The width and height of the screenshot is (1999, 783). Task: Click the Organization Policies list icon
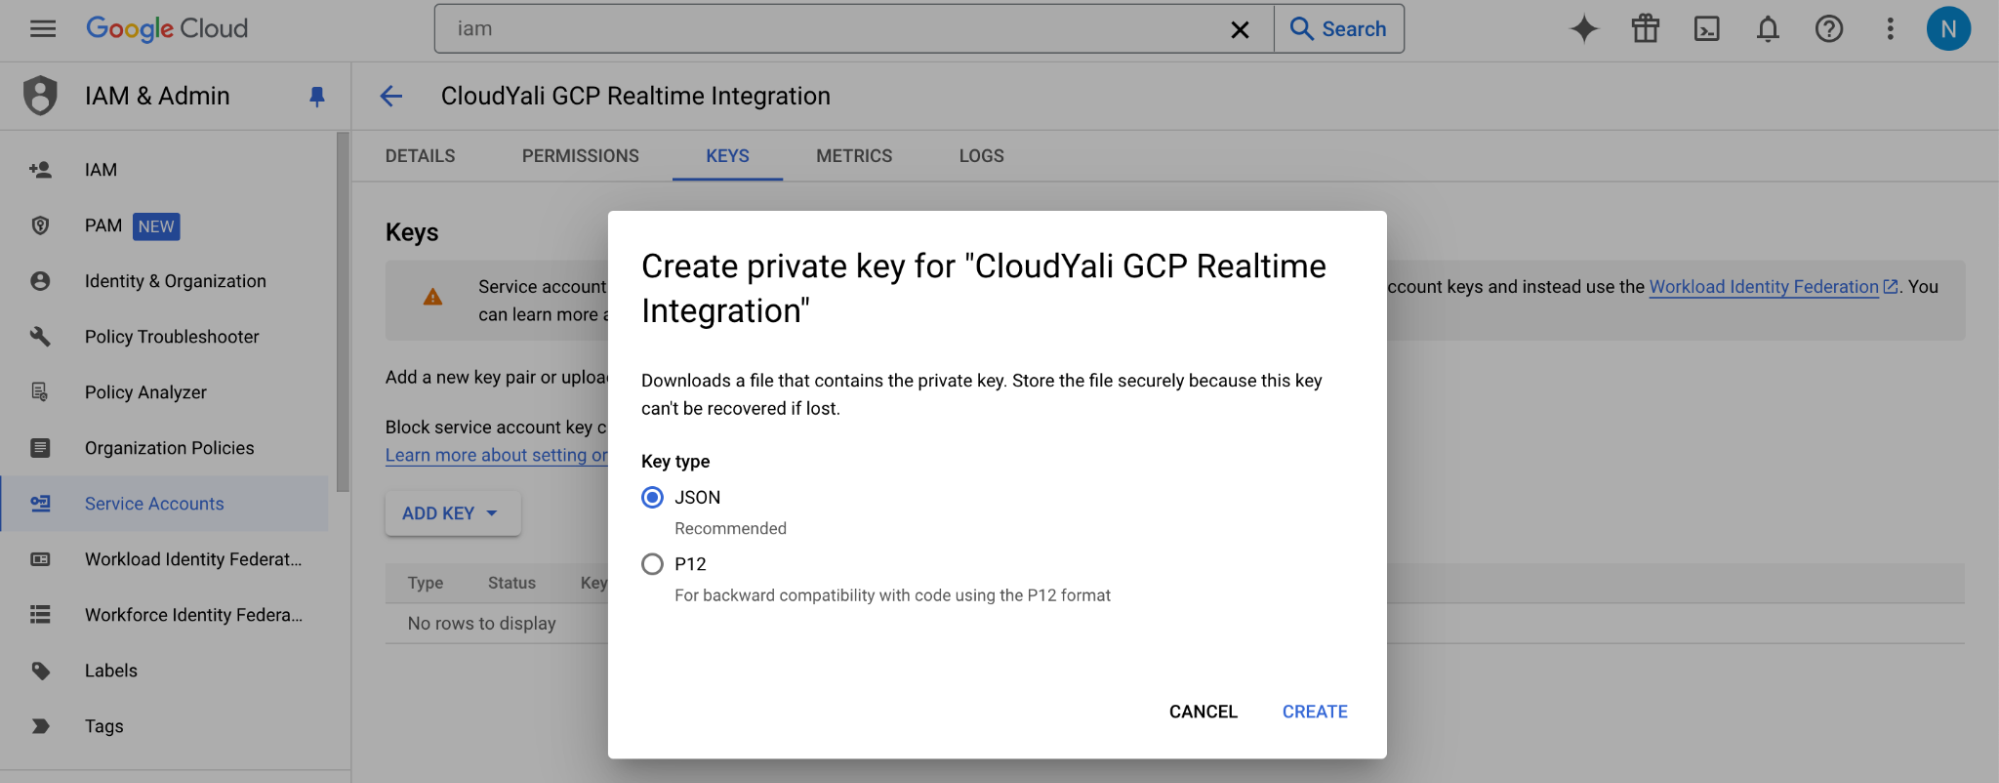coord(40,448)
